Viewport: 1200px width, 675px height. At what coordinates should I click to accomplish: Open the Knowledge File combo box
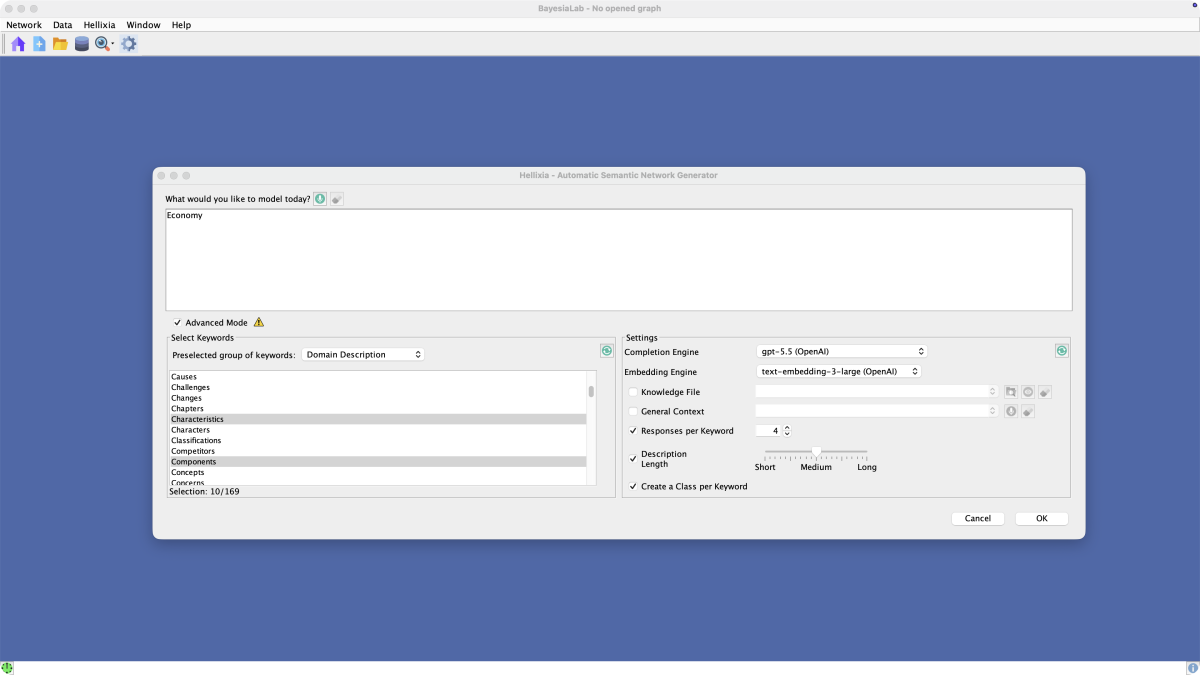pyautogui.click(x=877, y=392)
